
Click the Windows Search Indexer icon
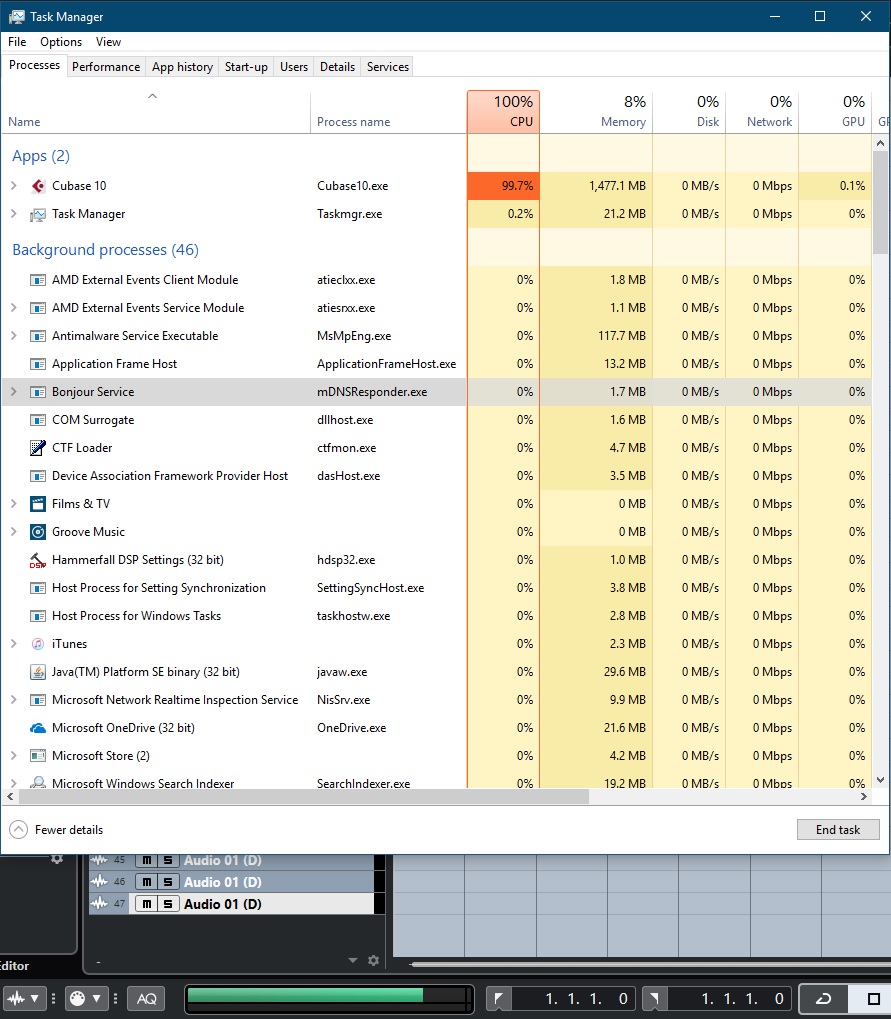(x=38, y=782)
